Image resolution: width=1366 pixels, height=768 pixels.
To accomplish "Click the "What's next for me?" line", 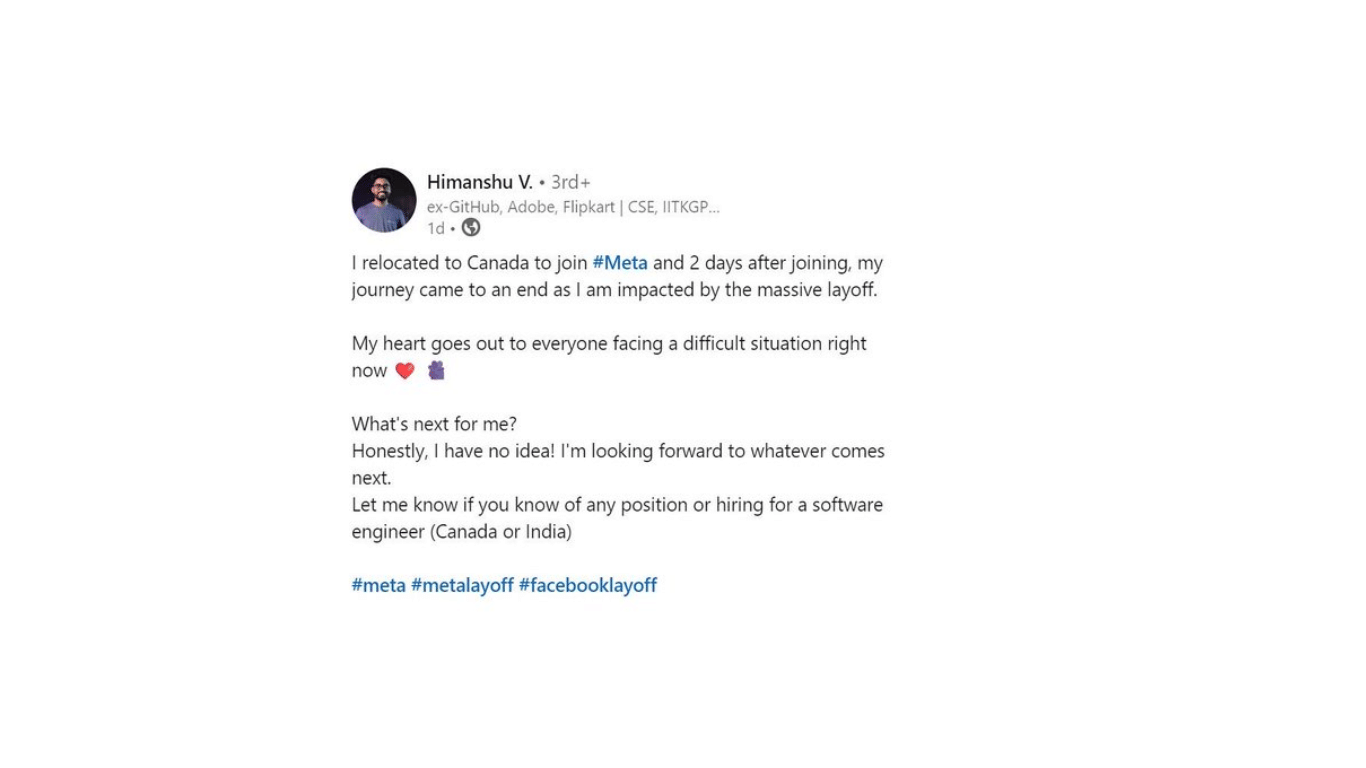I will pos(434,424).
